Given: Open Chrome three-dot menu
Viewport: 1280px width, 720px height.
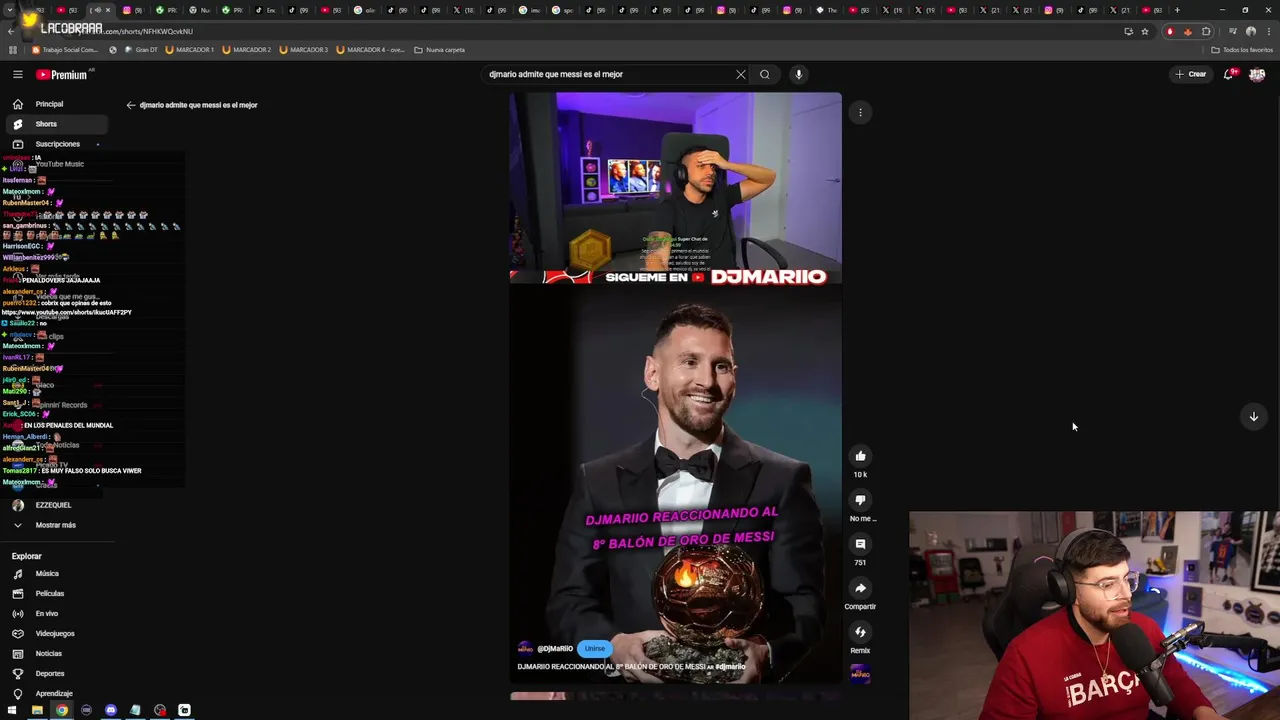Looking at the screenshot, I should point(1268,31).
